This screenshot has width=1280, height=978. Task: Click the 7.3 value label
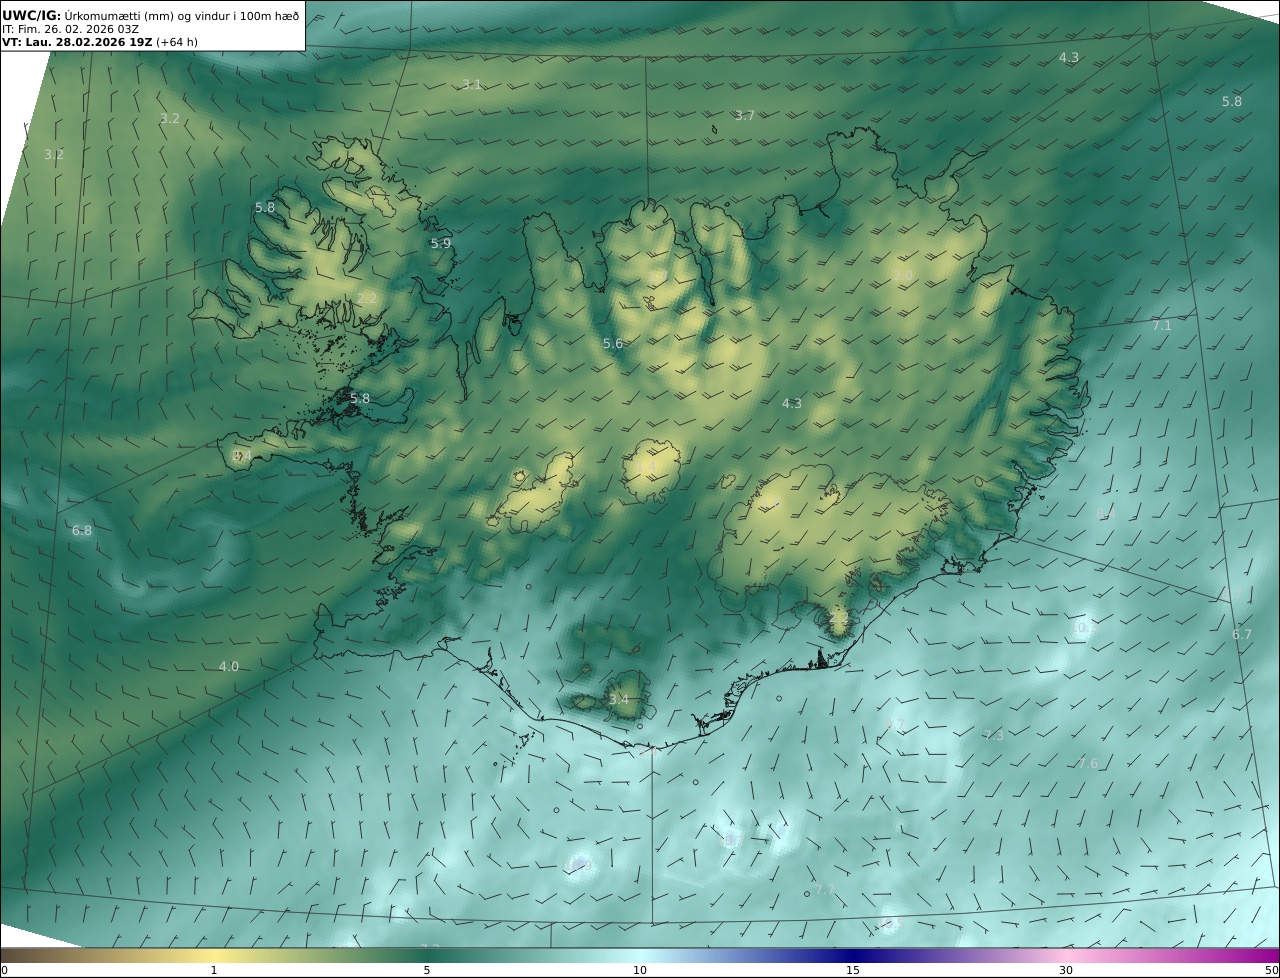994,736
